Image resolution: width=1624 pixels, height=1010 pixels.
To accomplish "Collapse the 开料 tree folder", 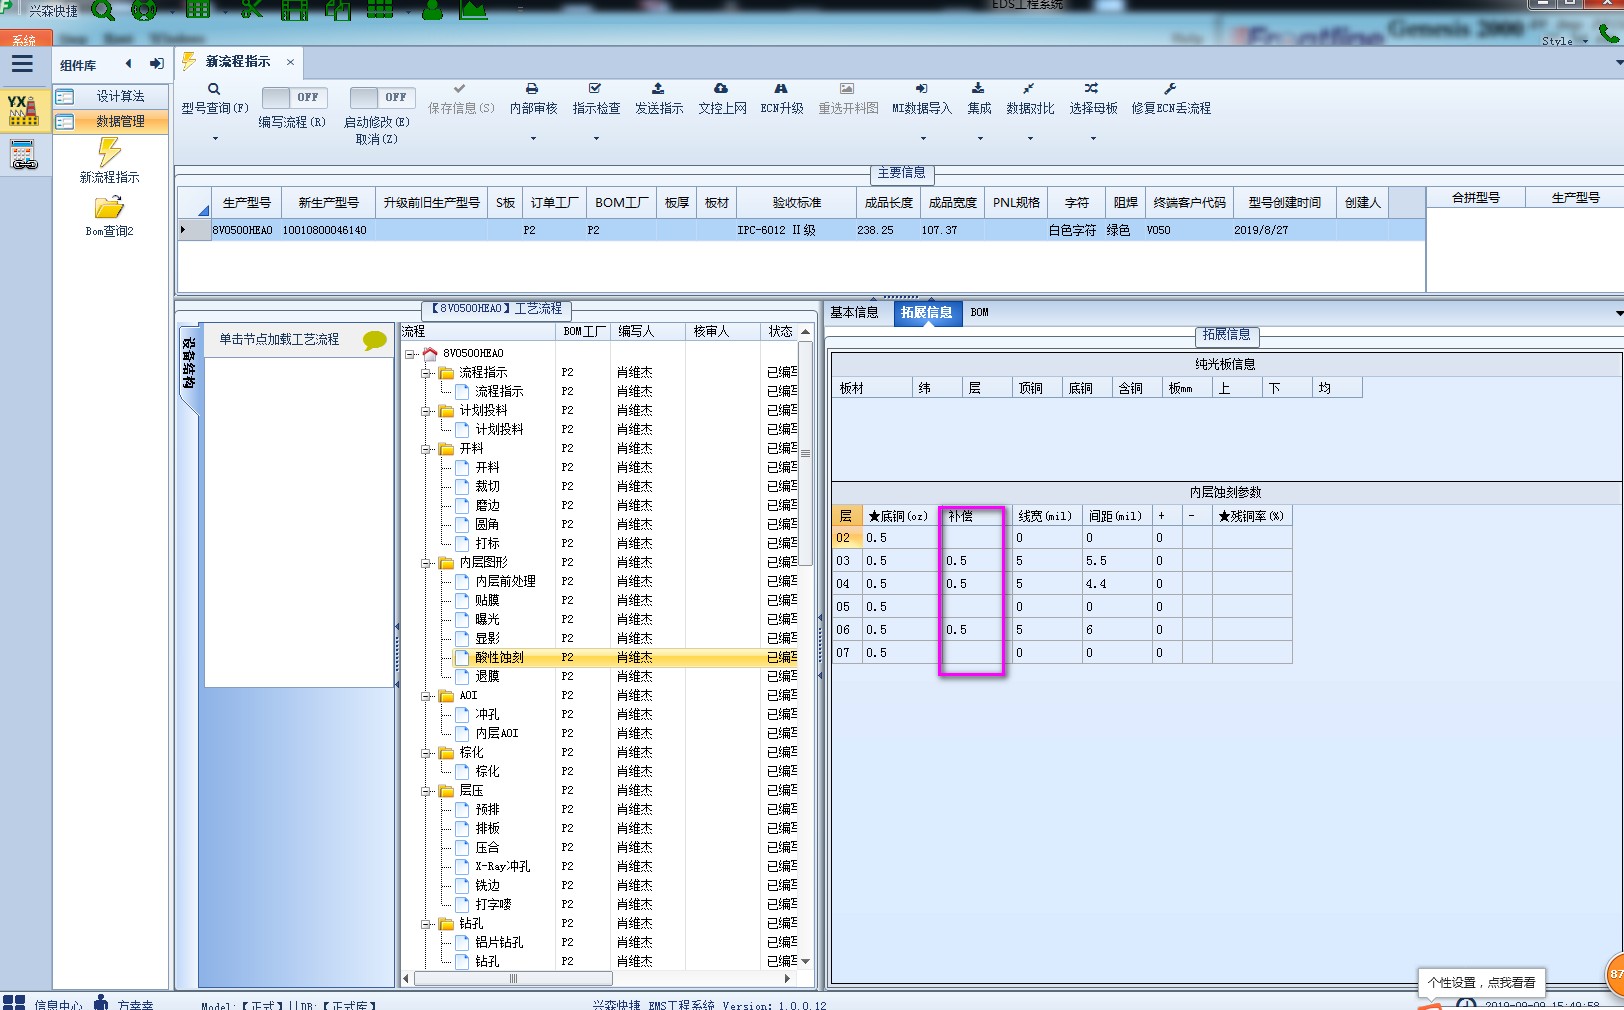I will (x=426, y=449).
